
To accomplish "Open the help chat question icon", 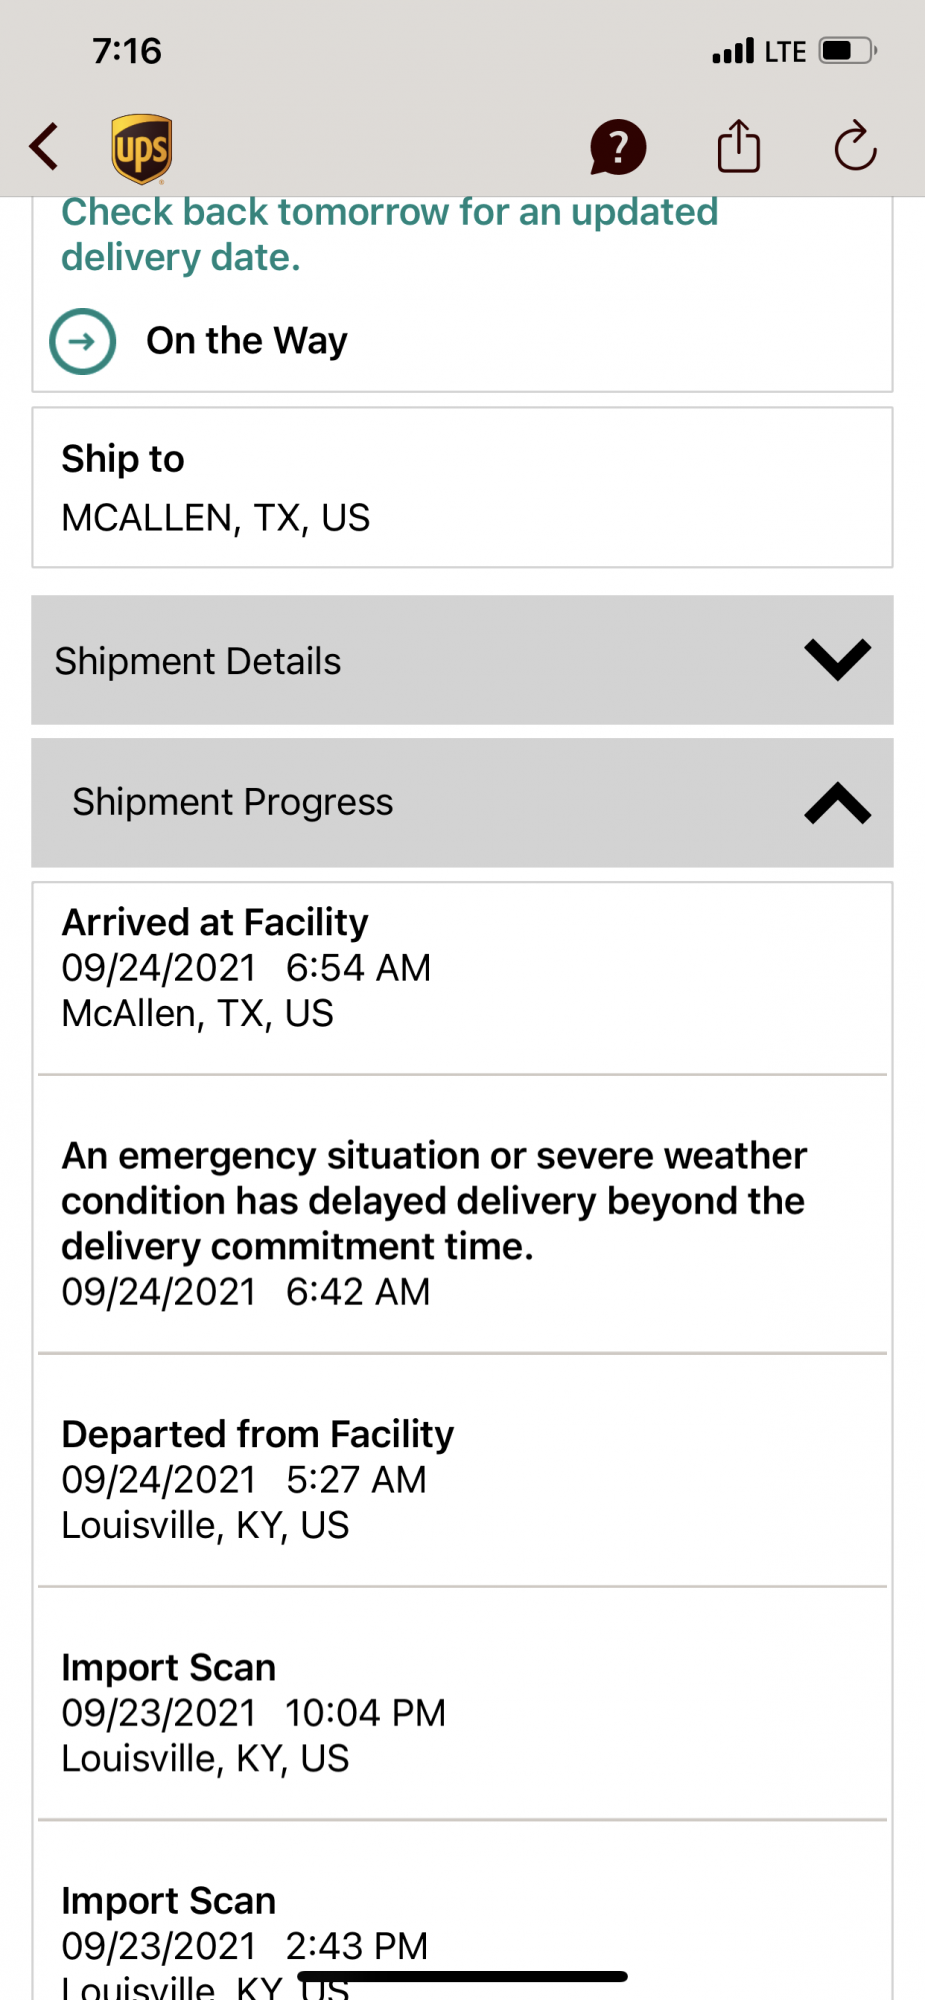I will point(618,148).
